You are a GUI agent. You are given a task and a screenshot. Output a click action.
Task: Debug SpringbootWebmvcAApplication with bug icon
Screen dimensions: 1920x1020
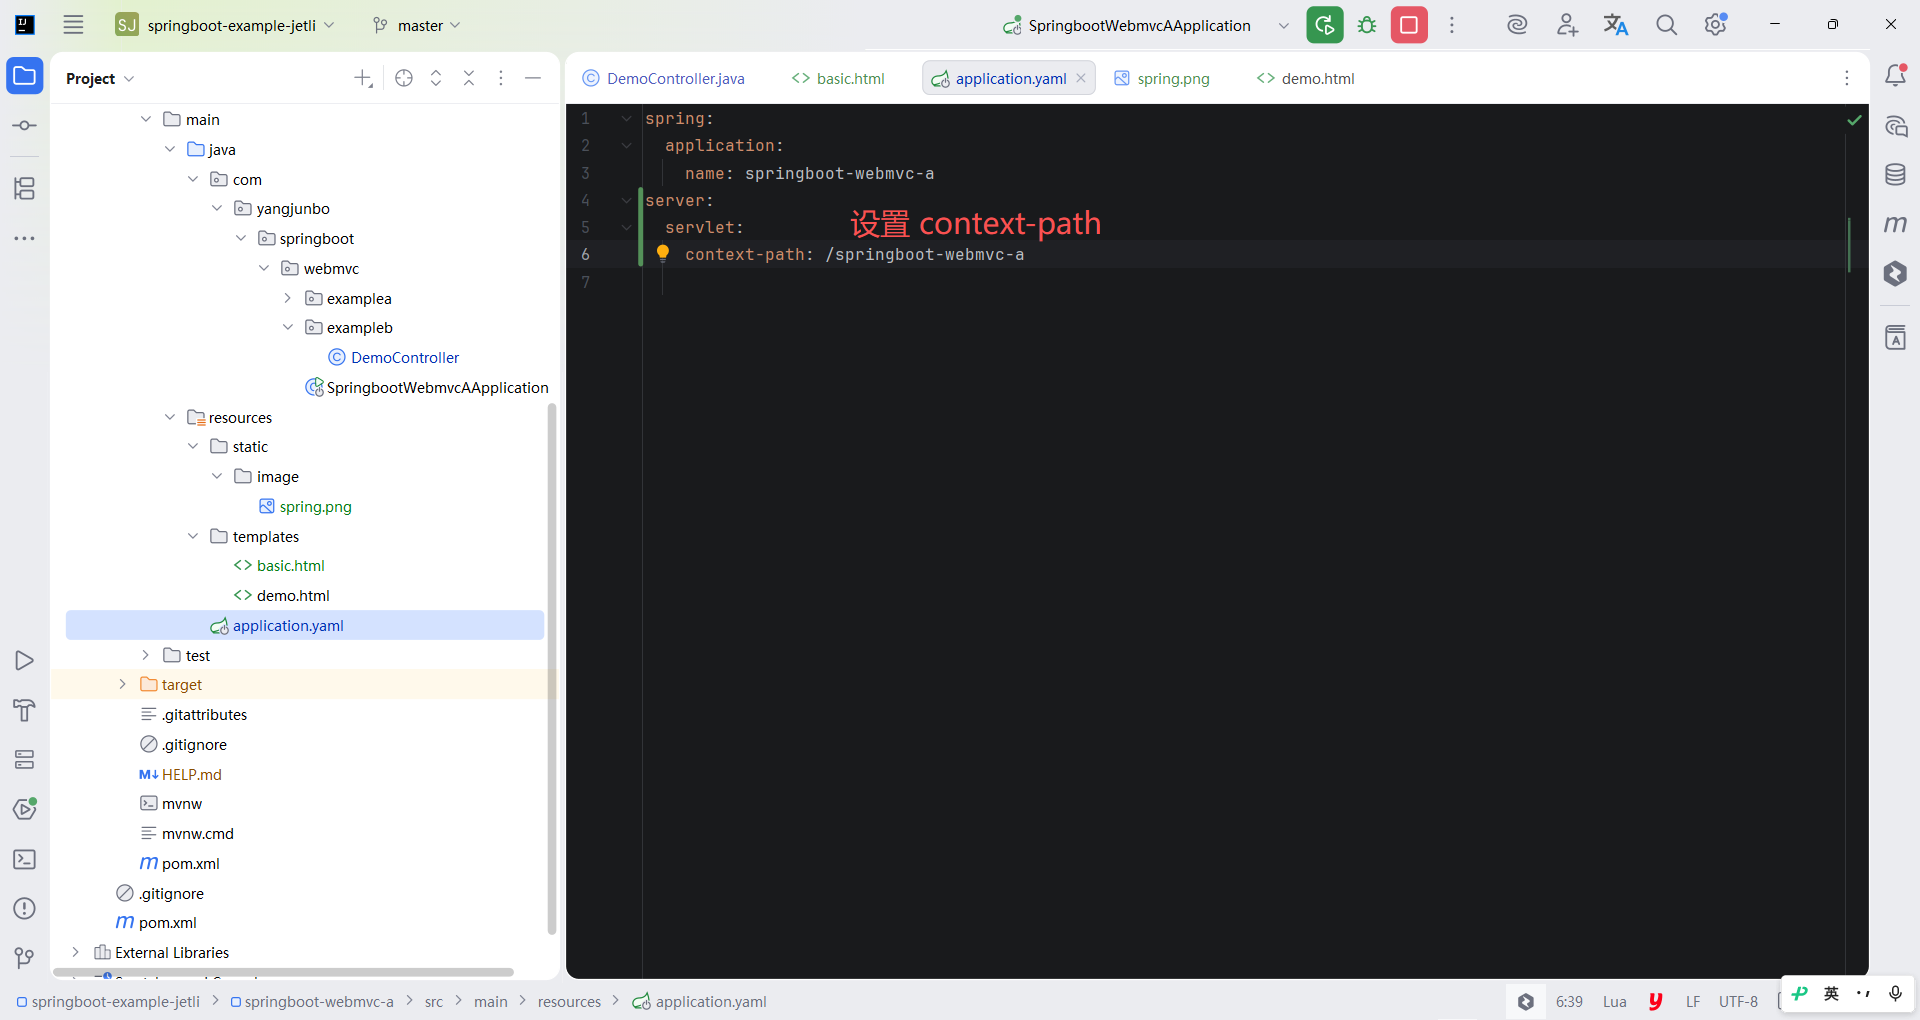pyautogui.click(x=1367, y=25)
